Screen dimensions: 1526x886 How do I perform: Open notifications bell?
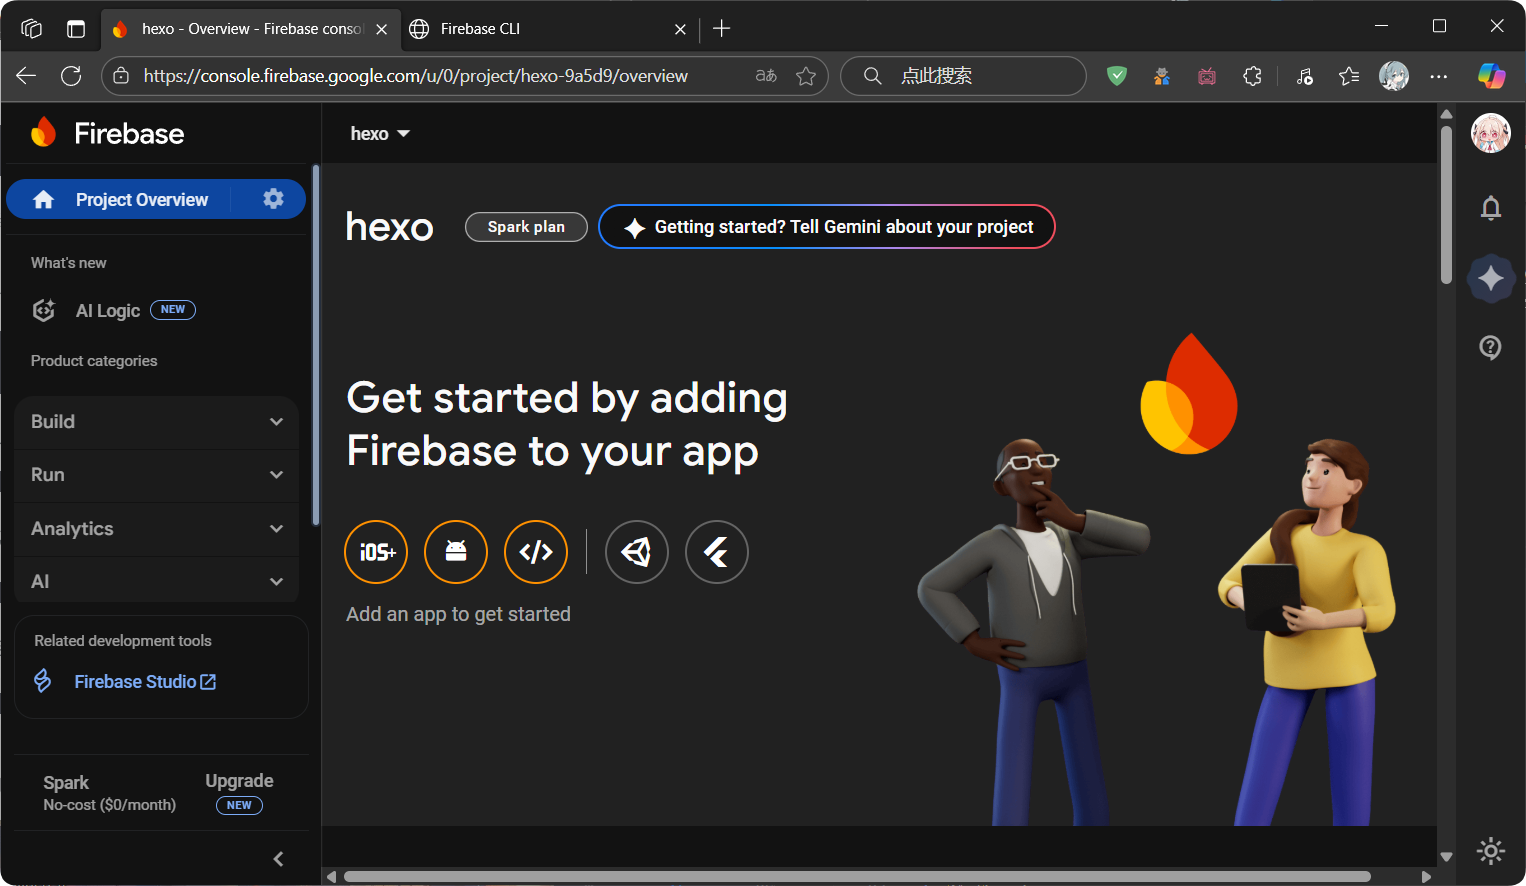tap(1491, 208)
